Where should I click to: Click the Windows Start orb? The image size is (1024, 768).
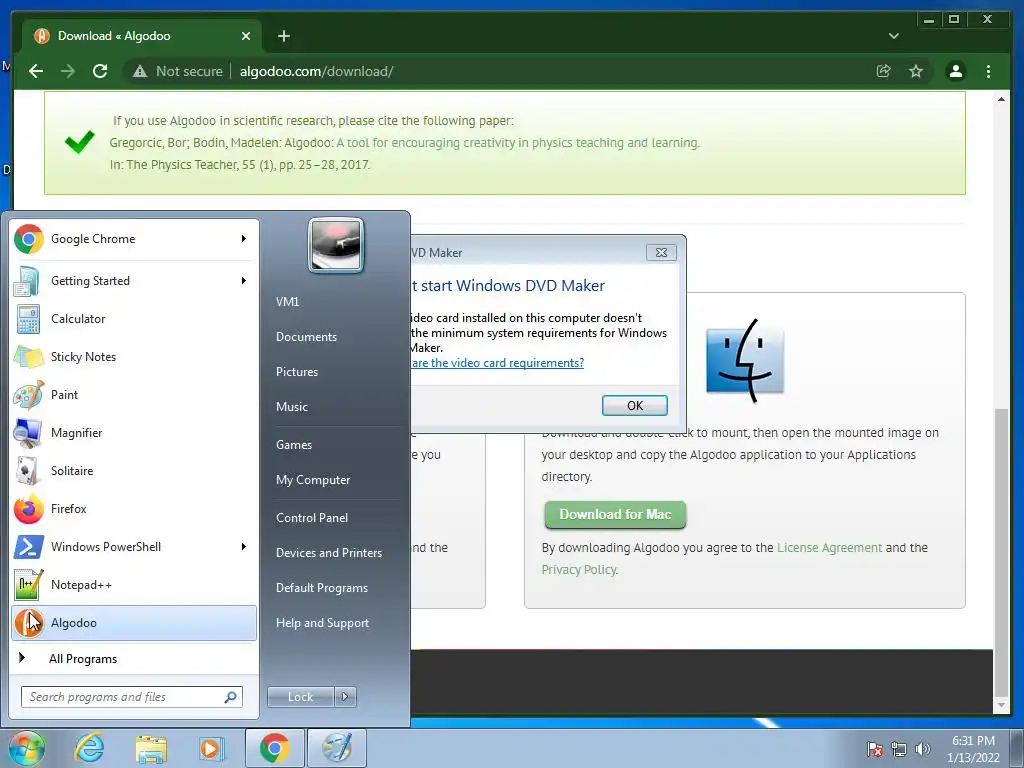tap(26, 748)
